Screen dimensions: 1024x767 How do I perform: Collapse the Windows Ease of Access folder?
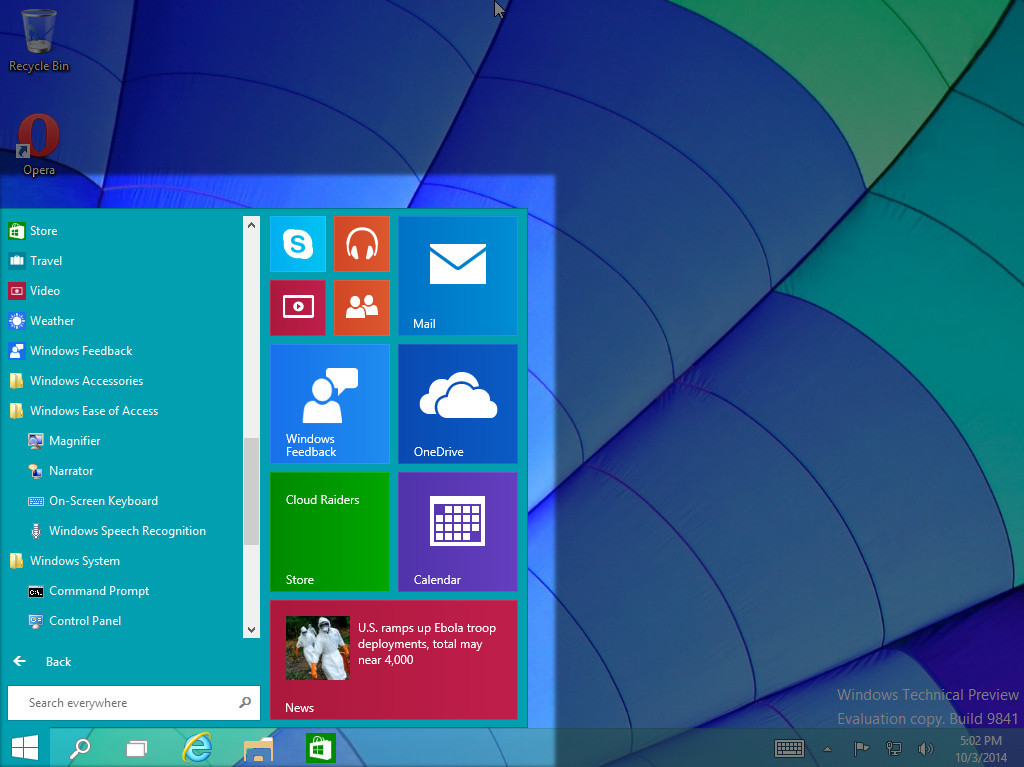[124, 411]
